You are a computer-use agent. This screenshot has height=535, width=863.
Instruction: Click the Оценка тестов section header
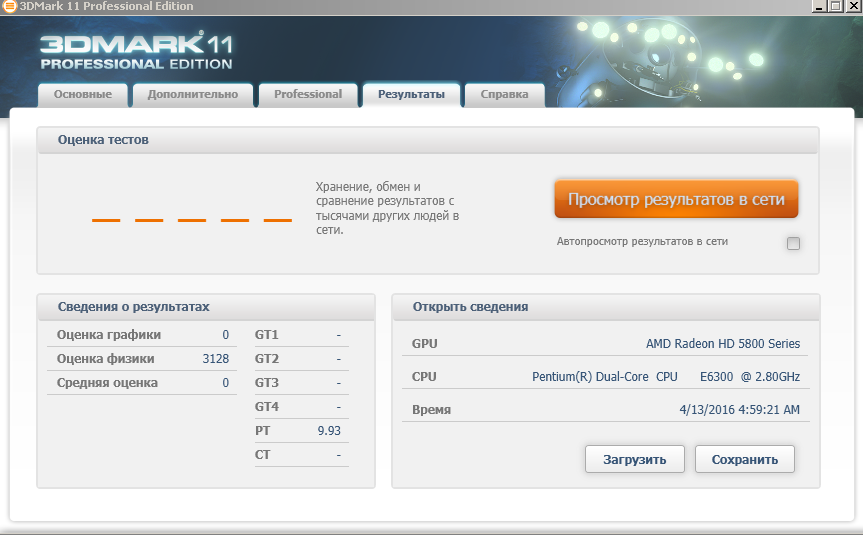tap(103, 140)
